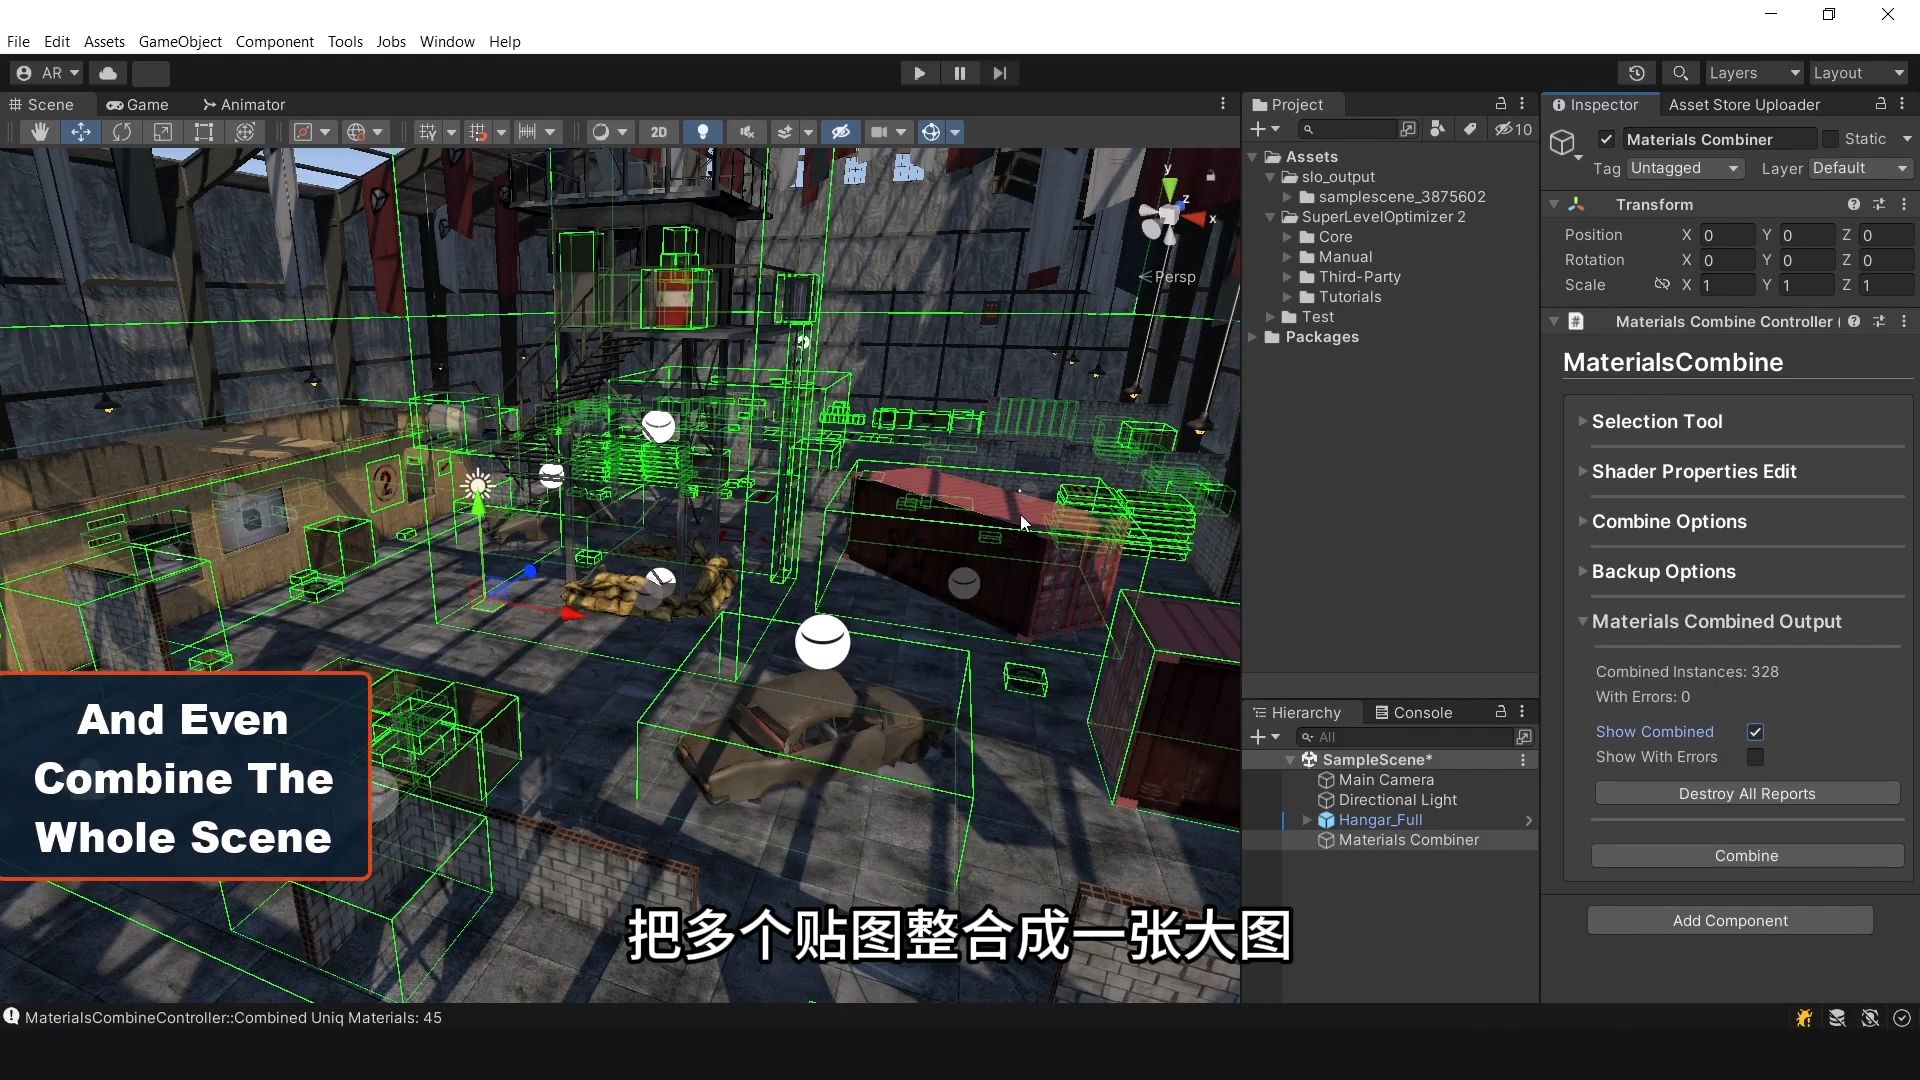Click the Position X field
The height and width of the screenshot is (1080, 1920).
click(1727, 235)
